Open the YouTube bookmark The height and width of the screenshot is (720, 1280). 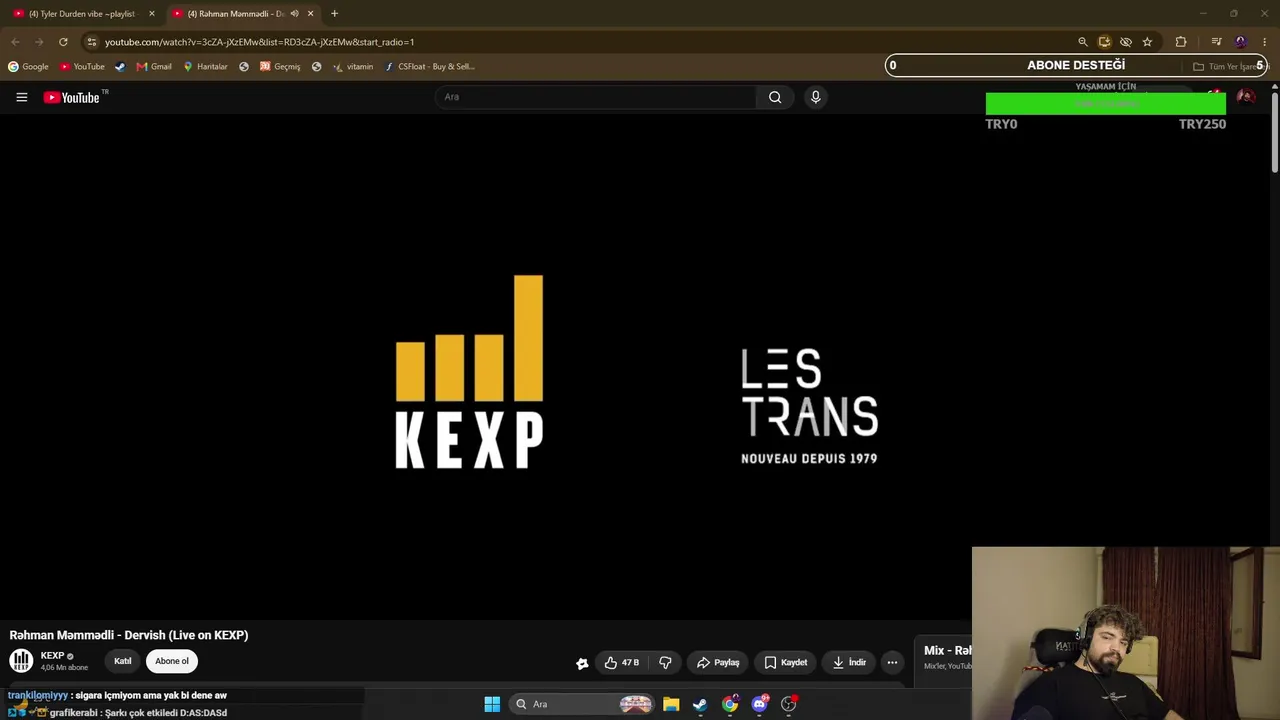coord(82,67)
